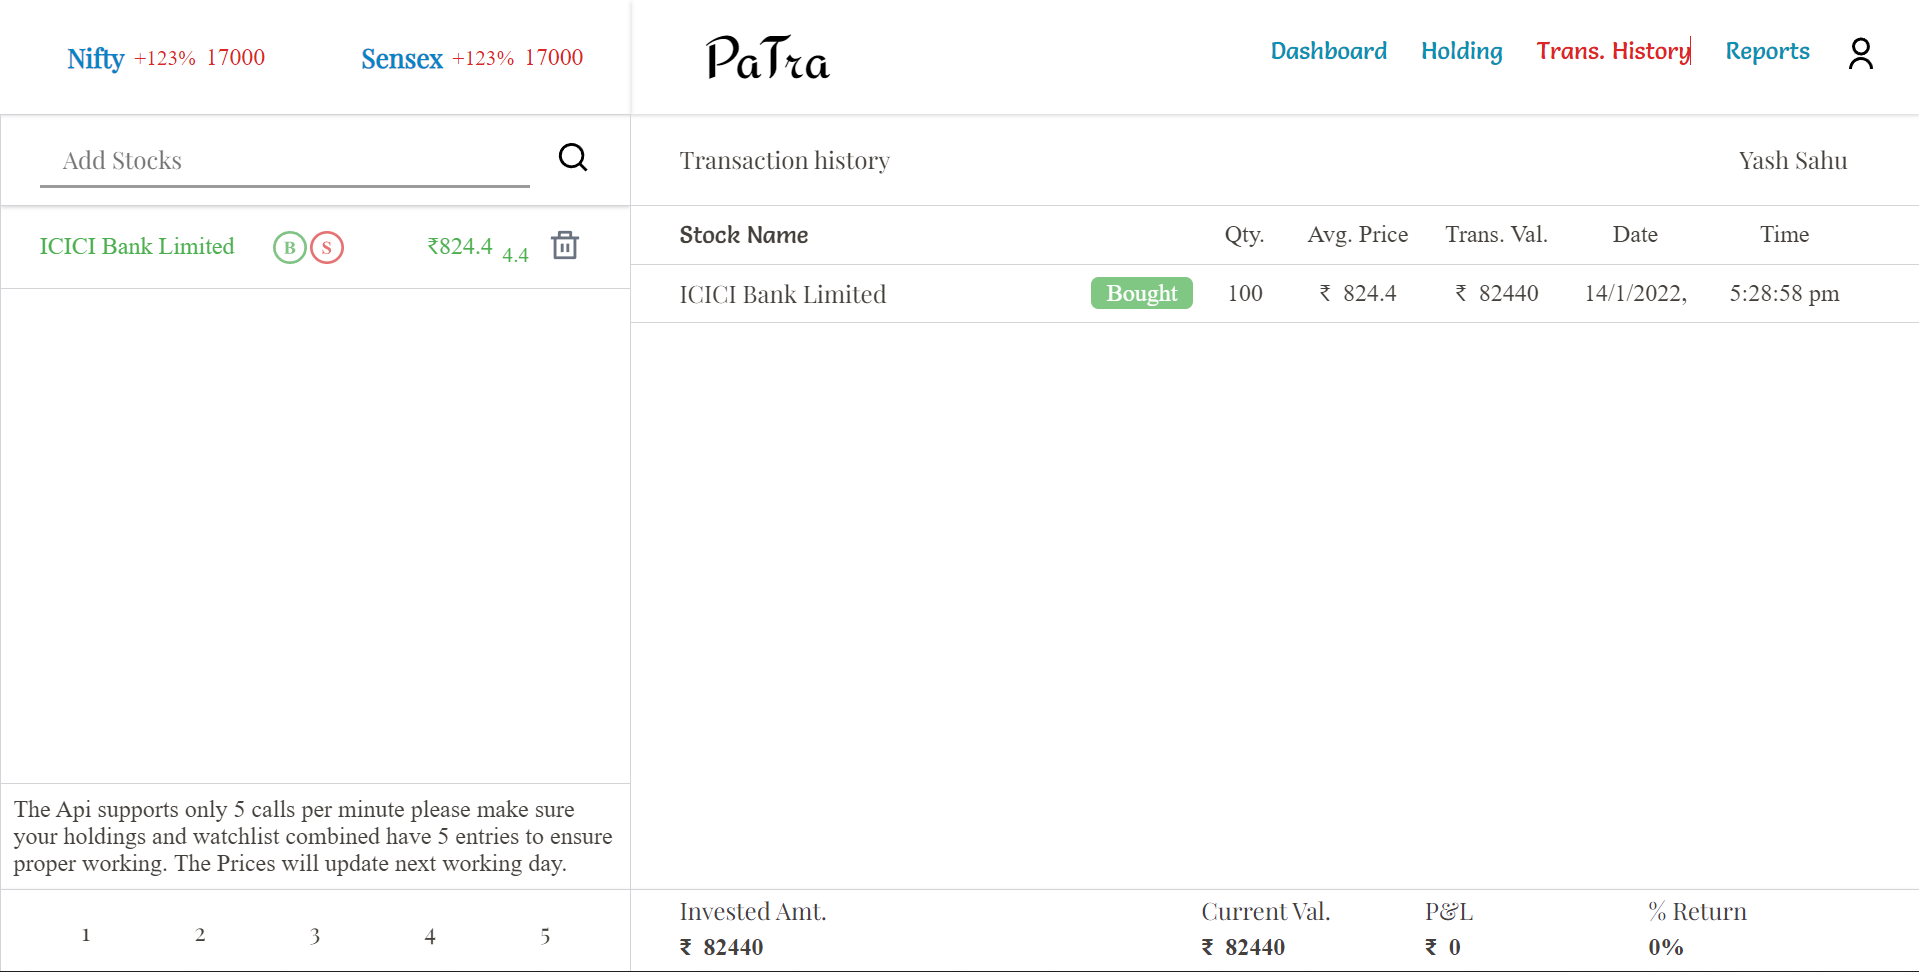Open the user profile icon
The height and width of the screenshot is (972, 1919).
1861,53
